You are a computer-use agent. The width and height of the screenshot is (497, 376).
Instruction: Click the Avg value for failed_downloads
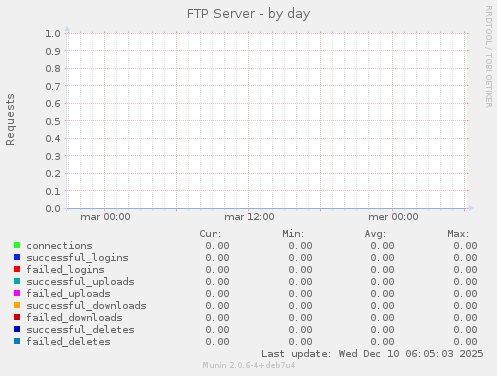382,318
